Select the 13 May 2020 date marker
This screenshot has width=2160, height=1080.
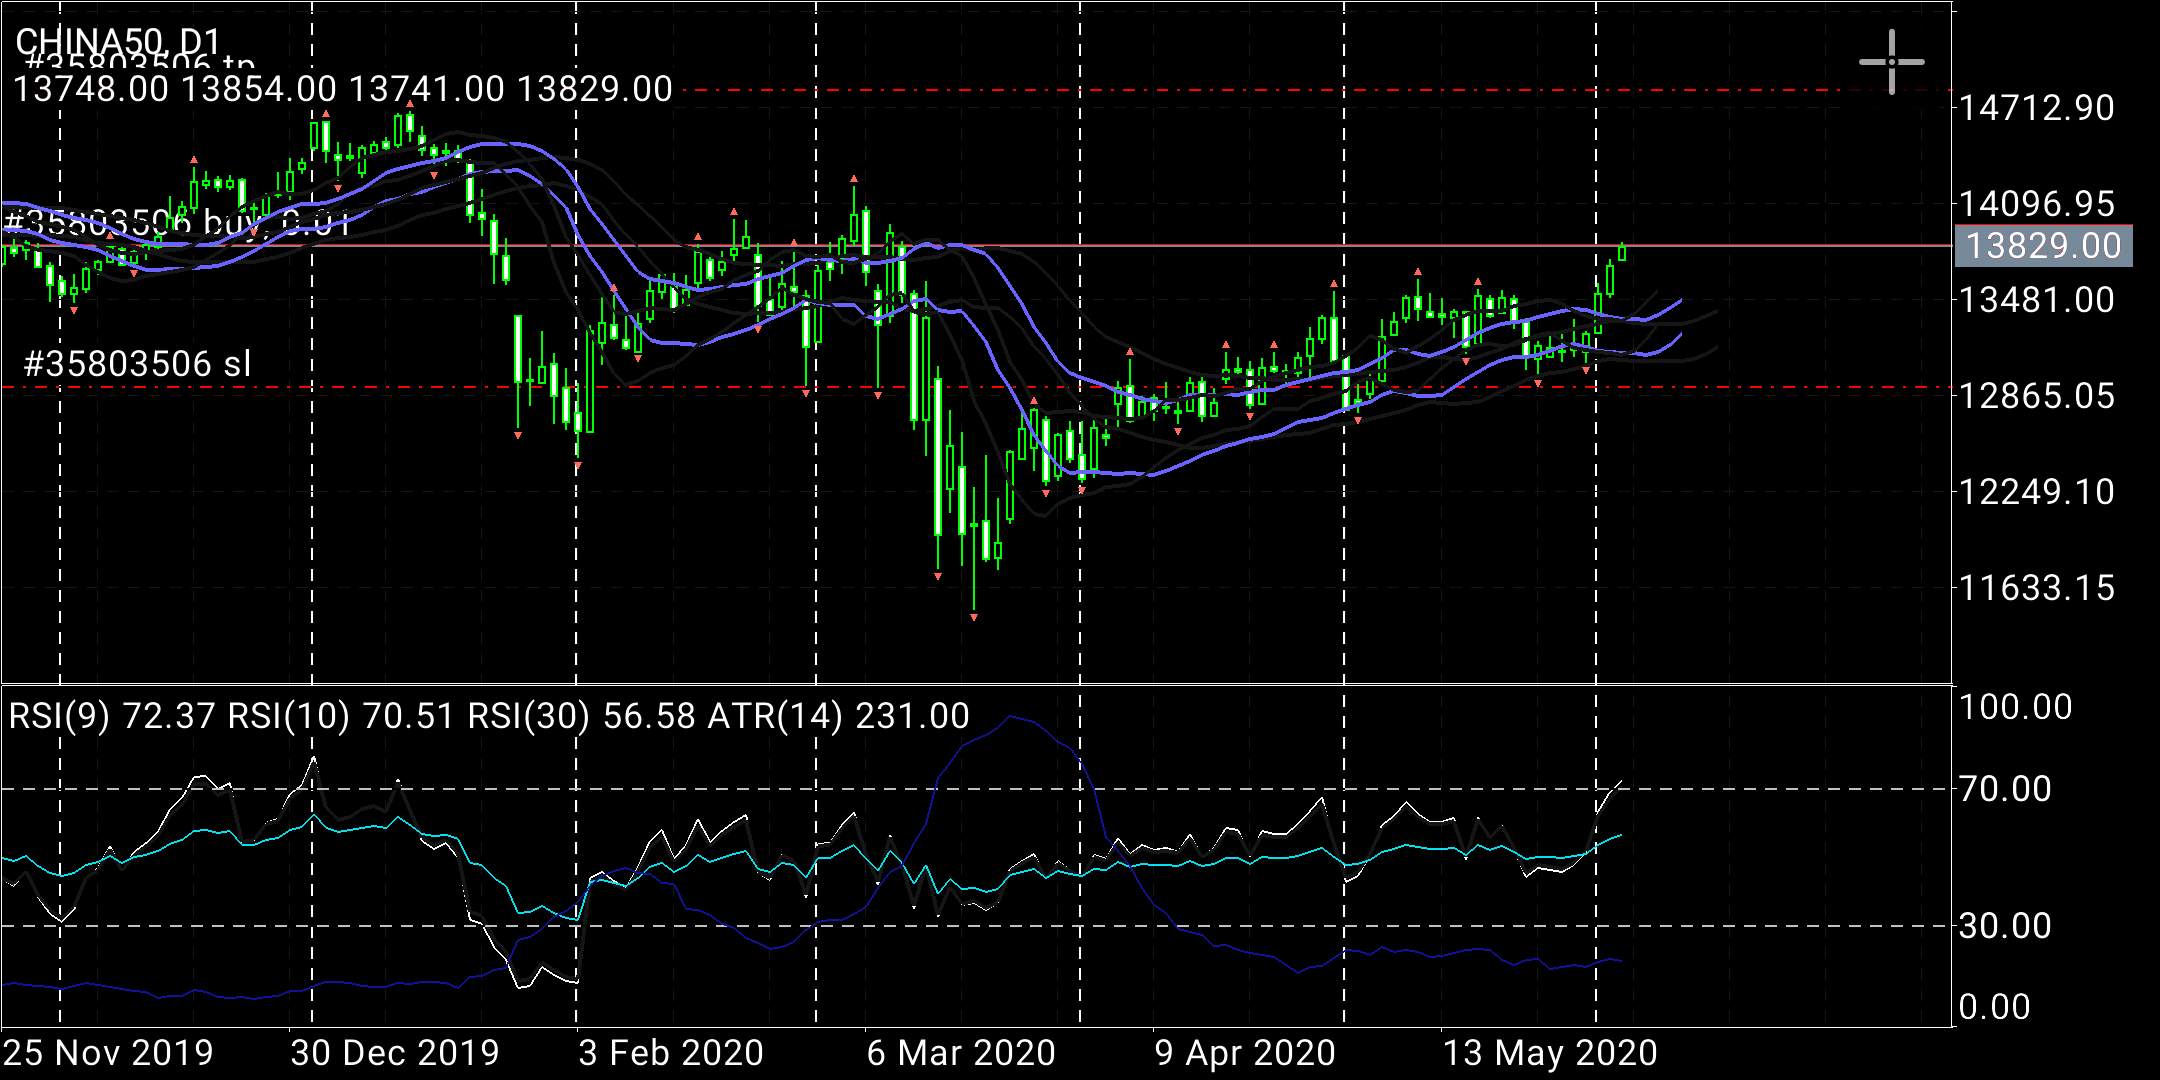pyautogui.click(x=1549, y=1053)
